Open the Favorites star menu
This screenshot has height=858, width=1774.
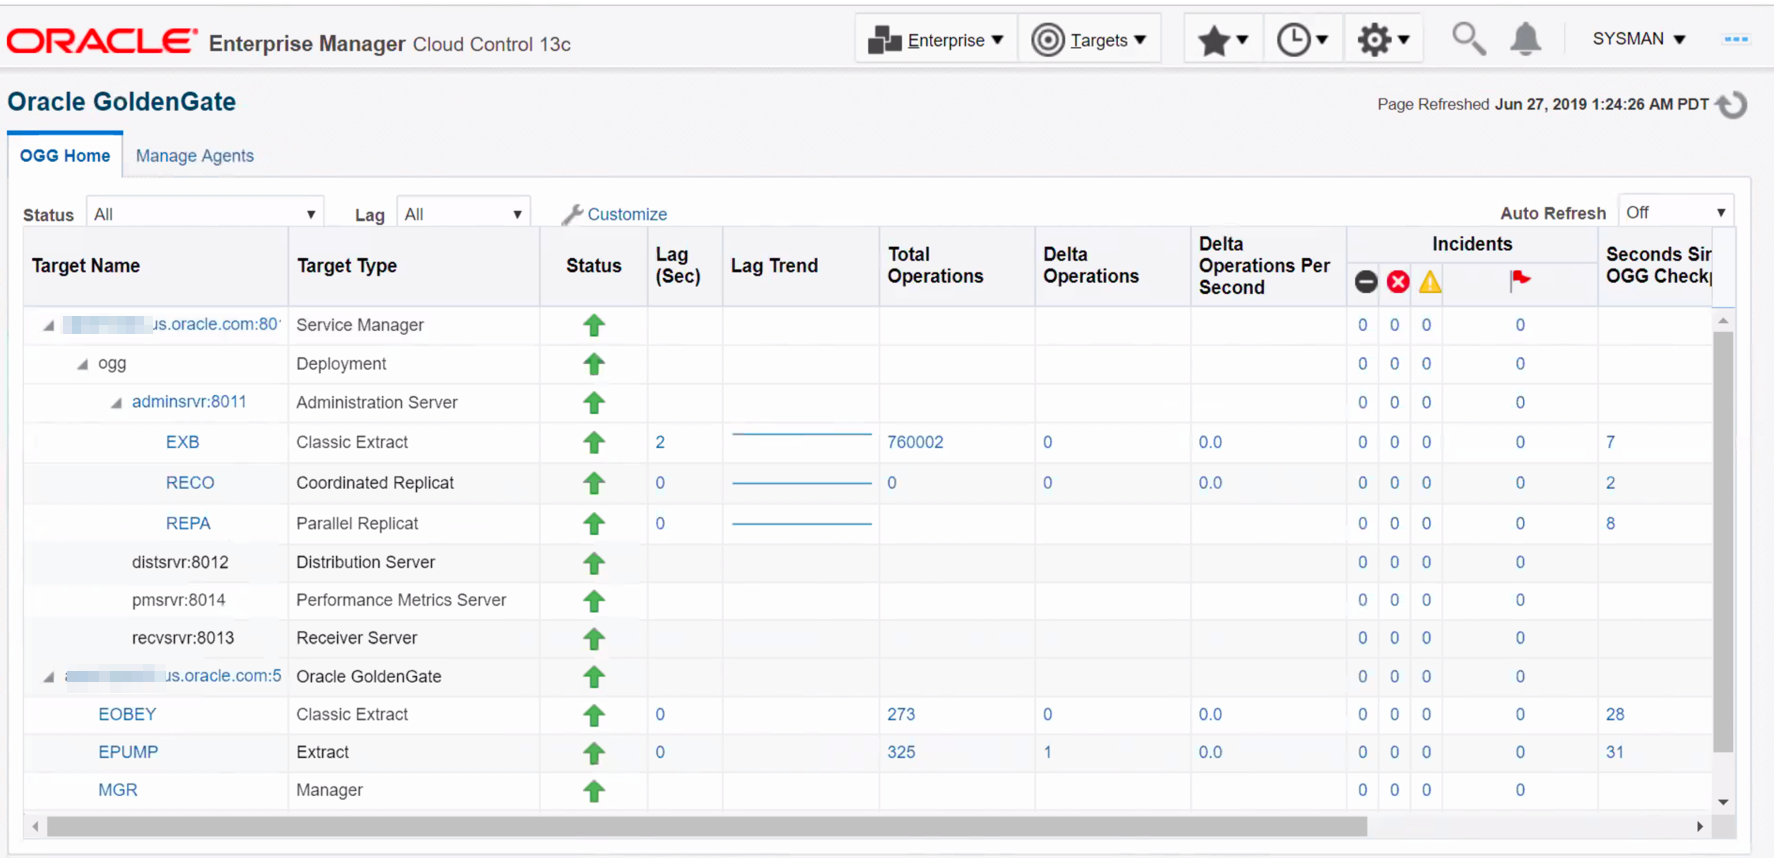(1222, 40)
